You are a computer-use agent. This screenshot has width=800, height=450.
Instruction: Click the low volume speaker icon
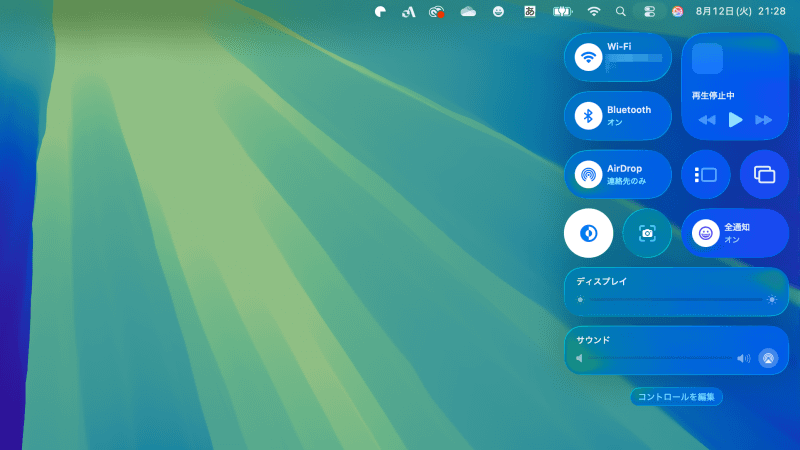580,359
